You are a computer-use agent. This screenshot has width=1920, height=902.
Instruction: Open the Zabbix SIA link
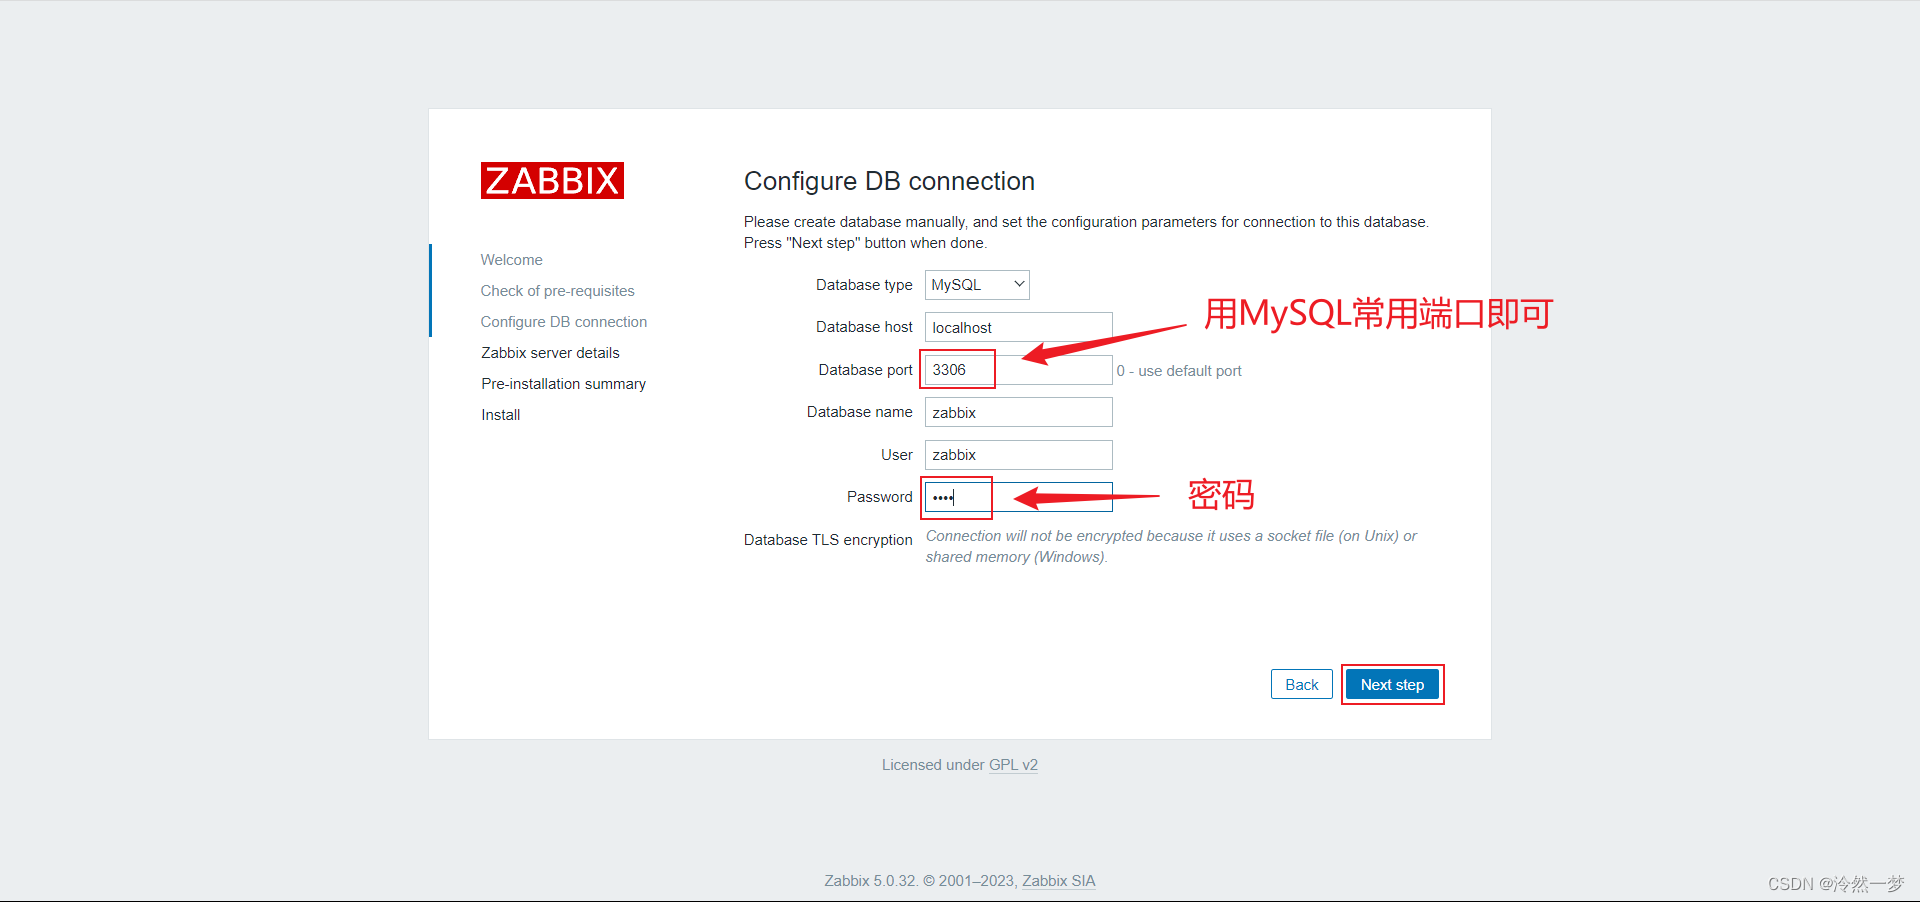point(1058,881)
